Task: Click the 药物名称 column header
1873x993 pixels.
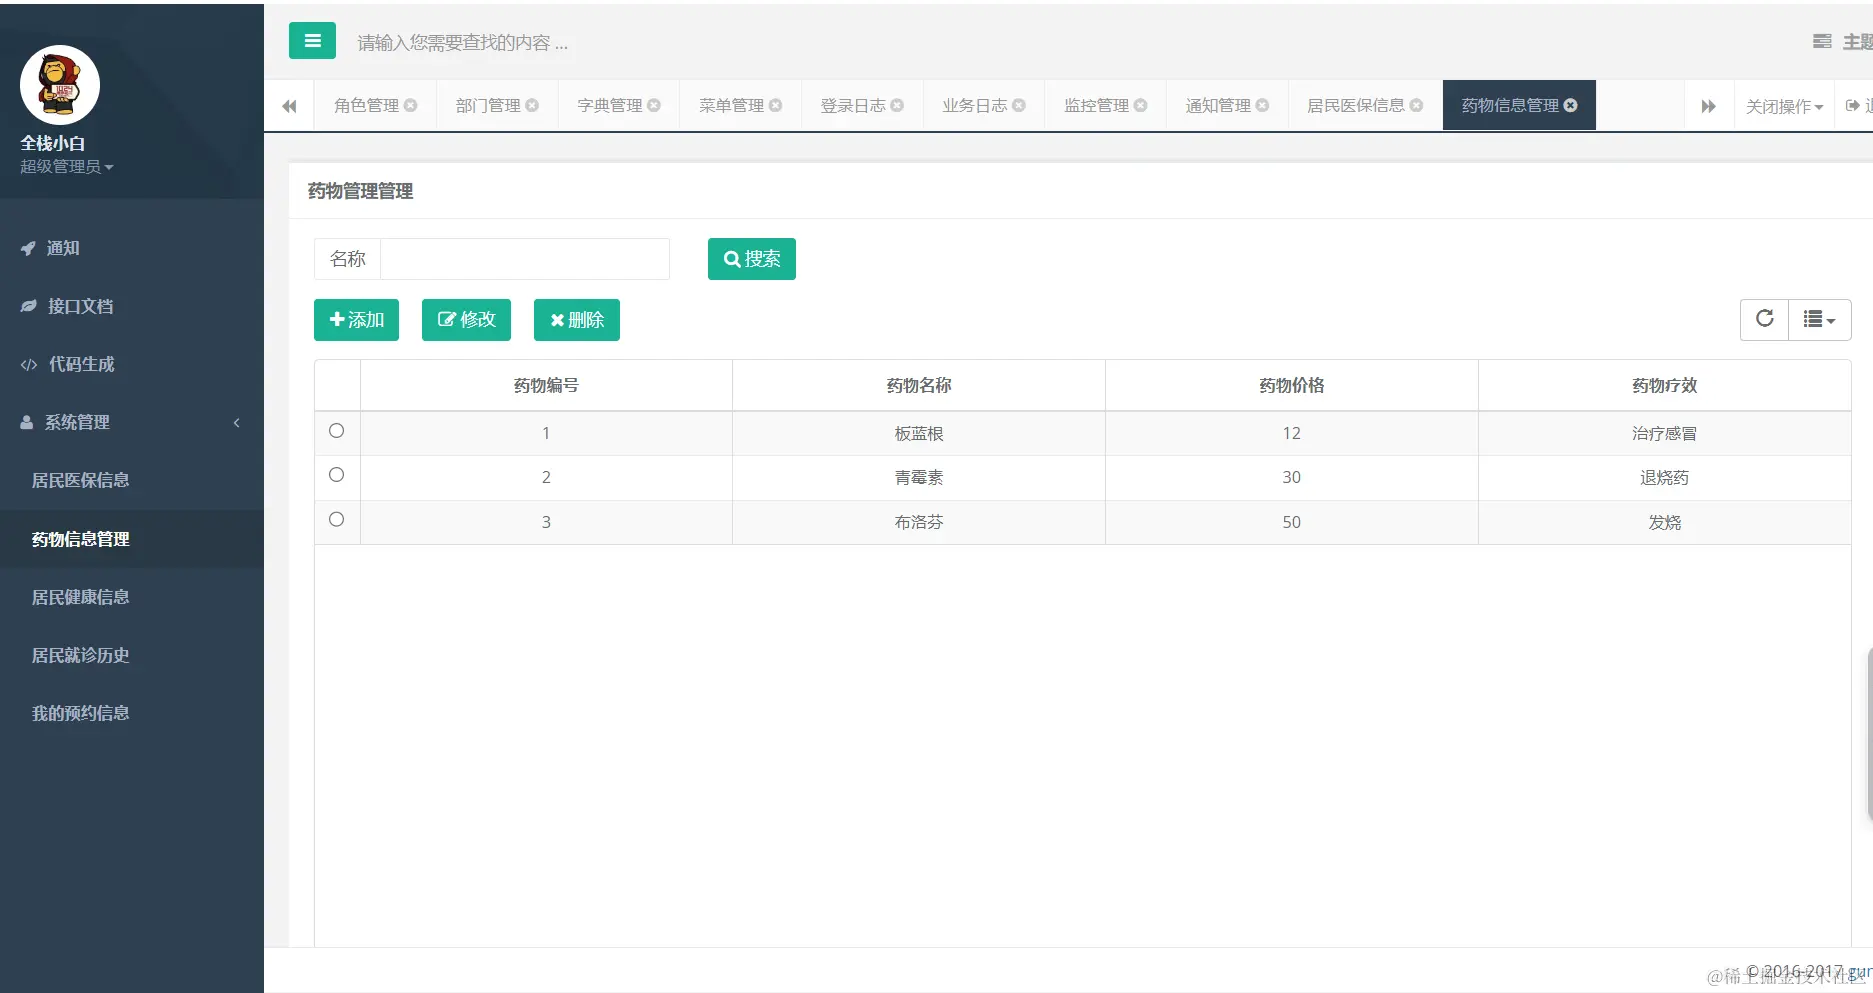Action: [x=919, y=385]
